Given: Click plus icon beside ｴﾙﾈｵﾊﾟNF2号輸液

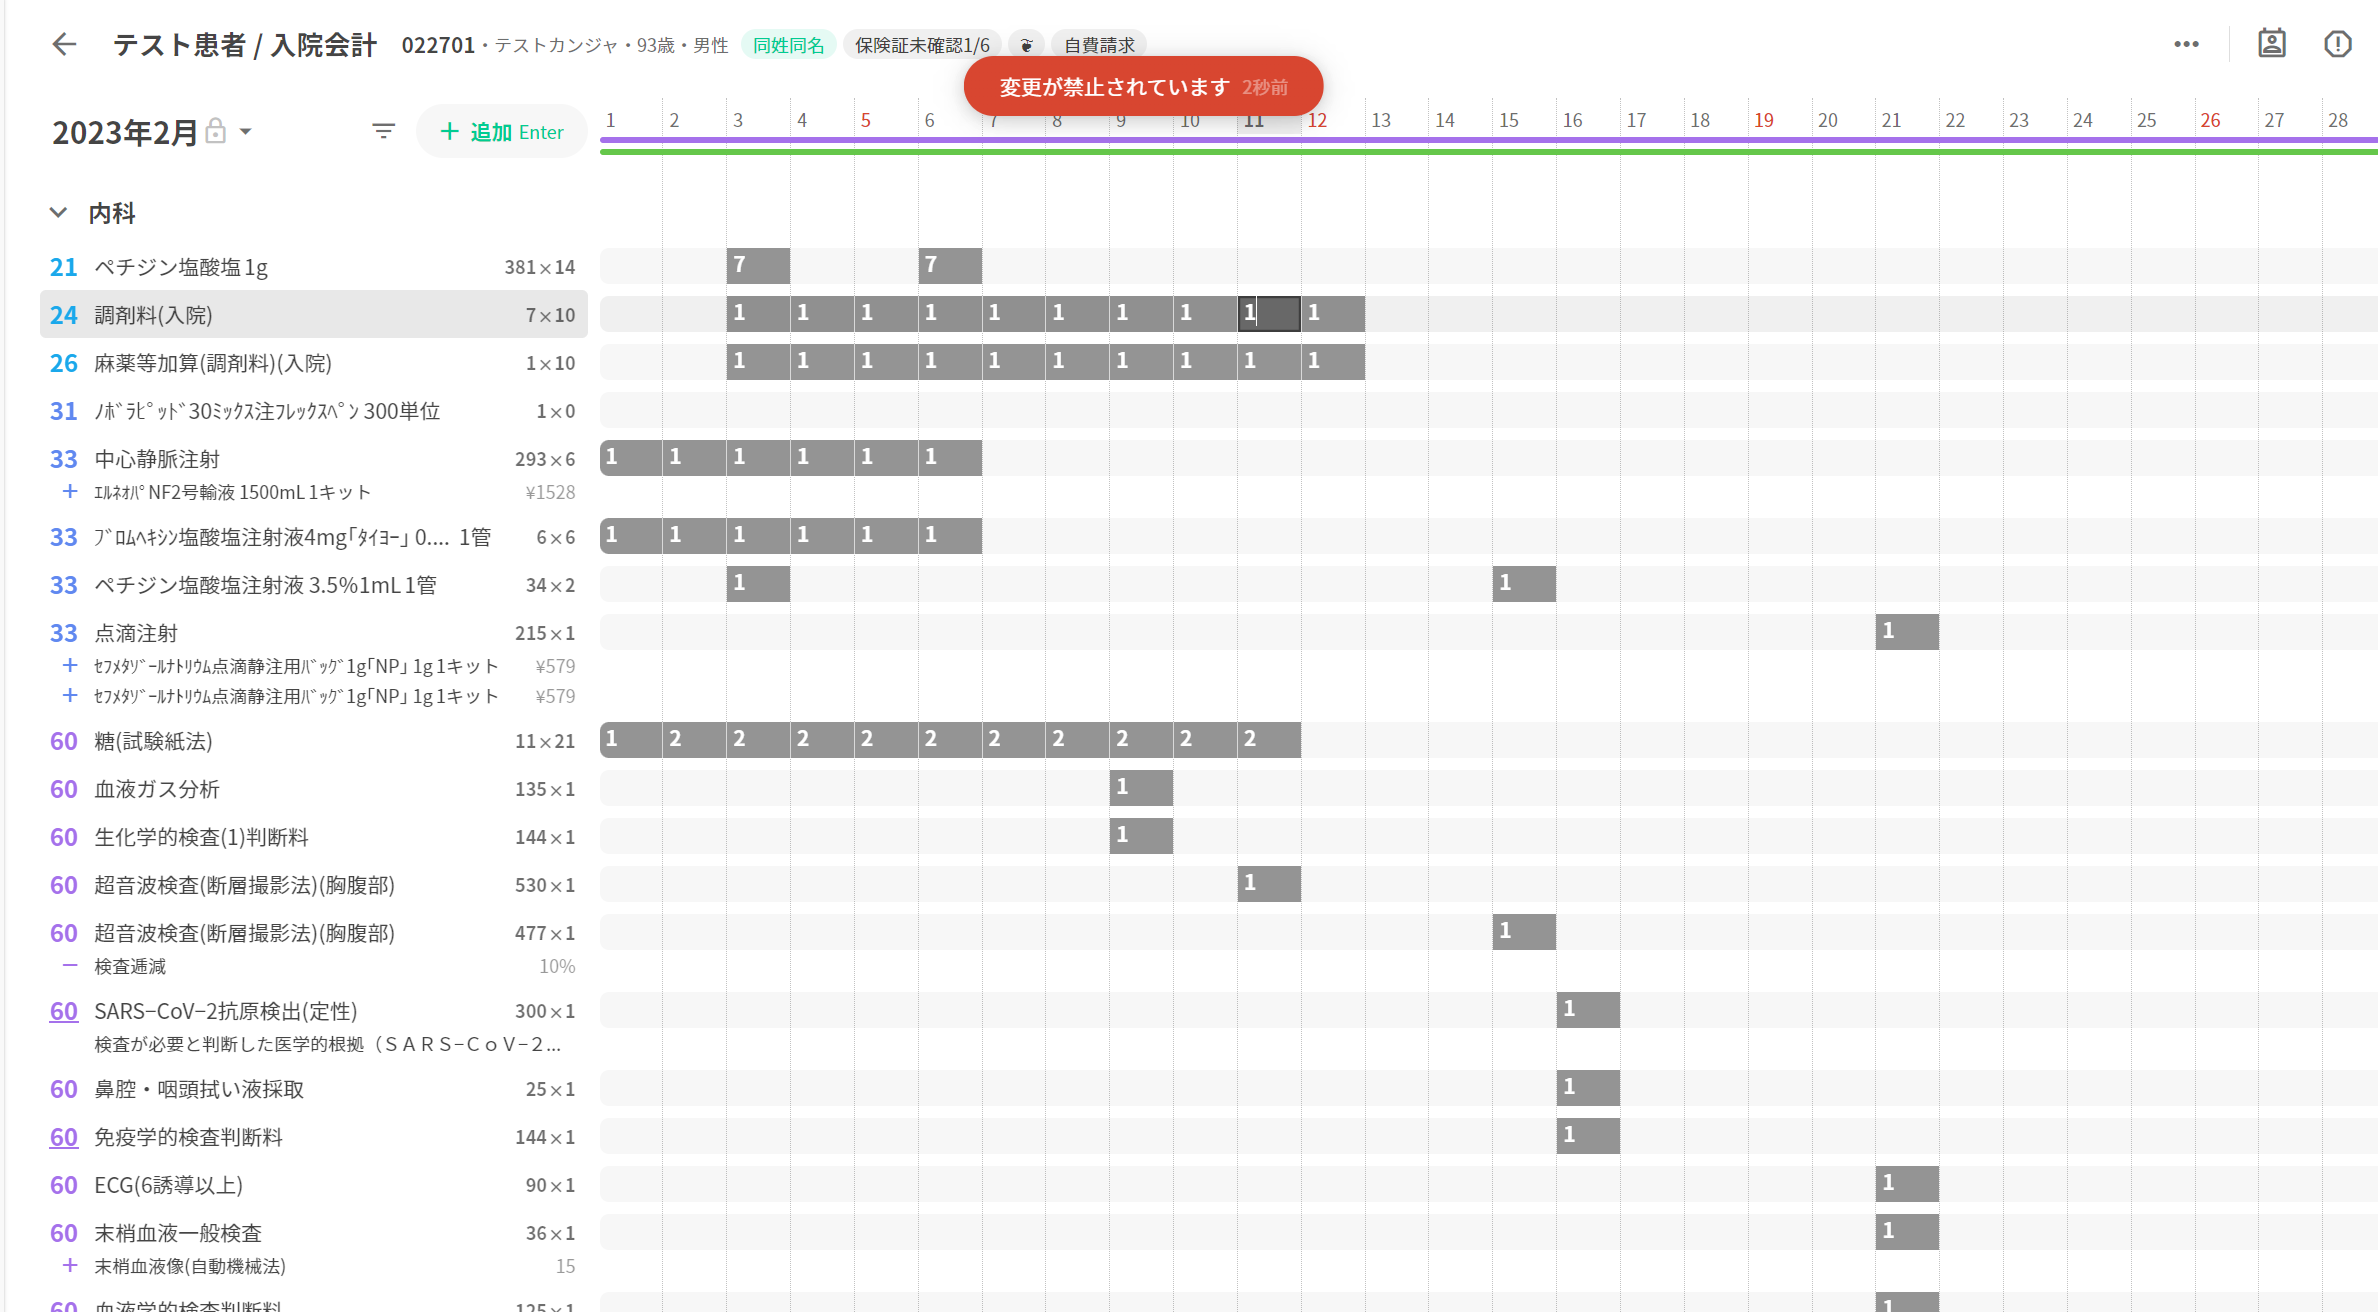Looking at the screenshot, I should pyautogui.click(x=70, y=491).
